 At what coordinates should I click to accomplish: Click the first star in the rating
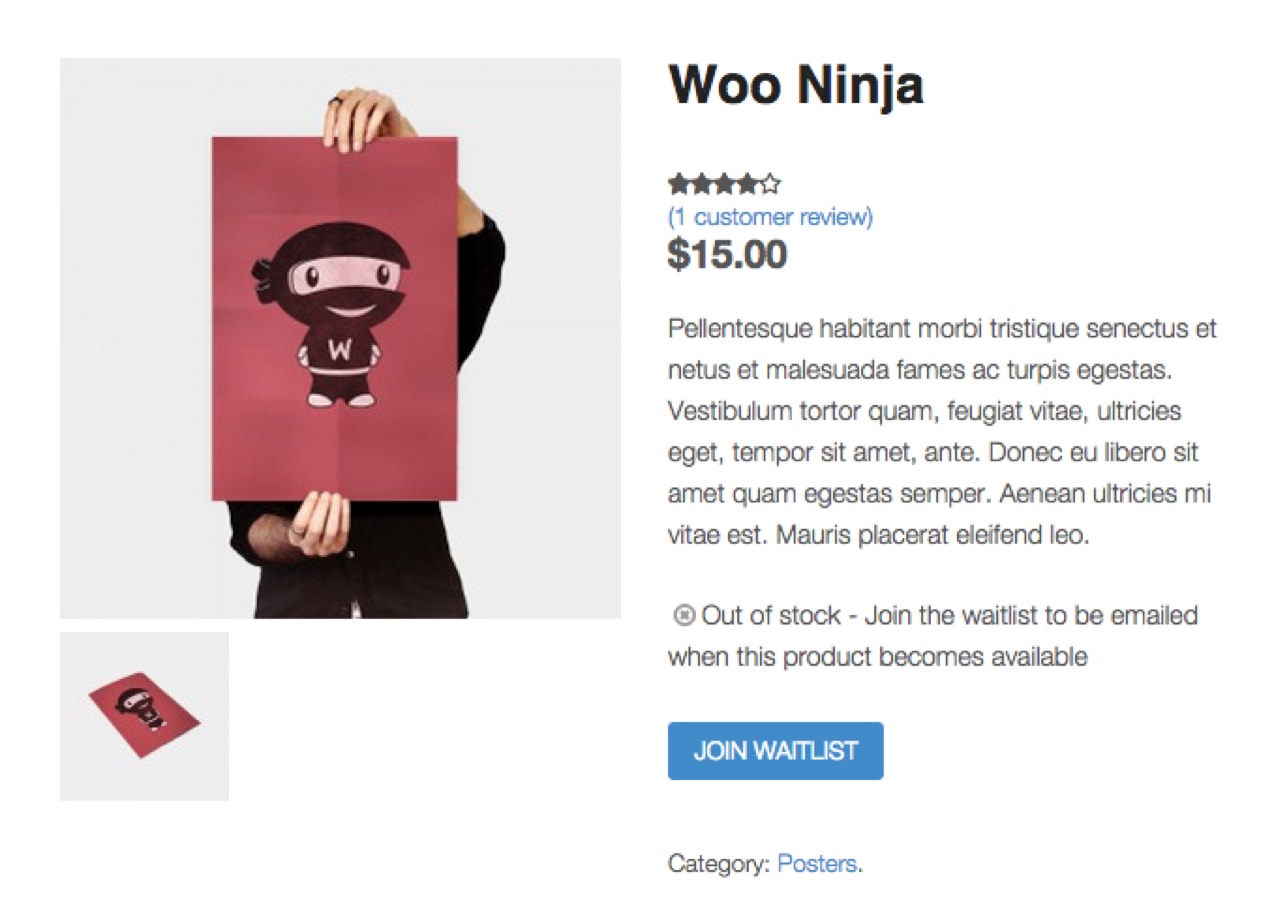click(679, 184)
